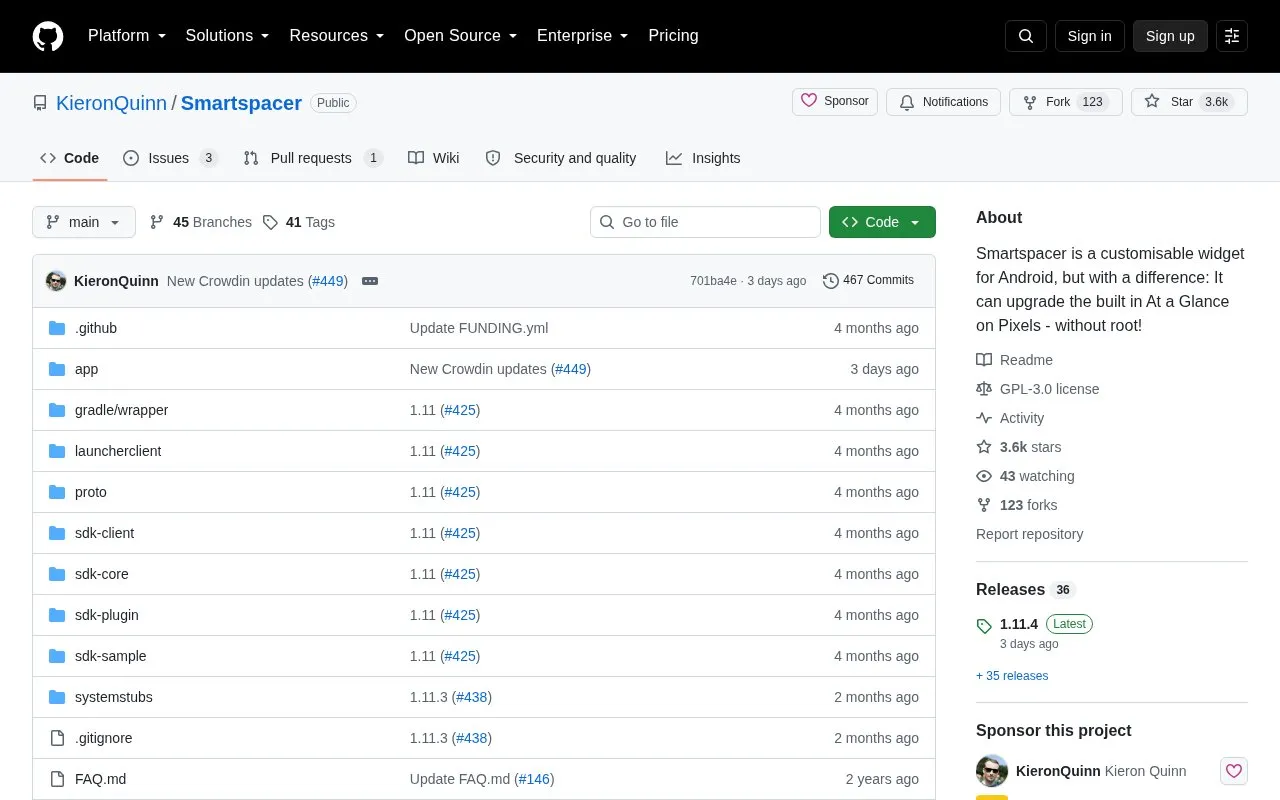
Task: Click Report repository
Action: coord(1029,534)
